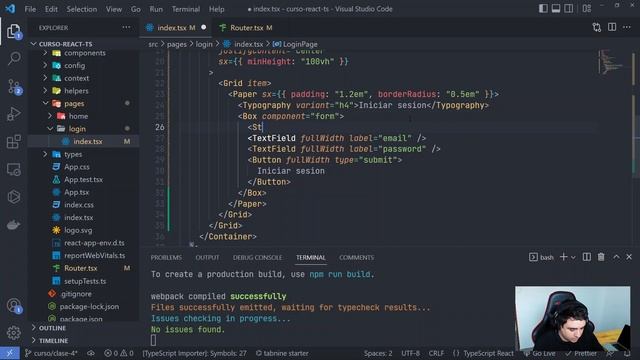Toggle secondary side bar layout icon

[x=568, y=9]
